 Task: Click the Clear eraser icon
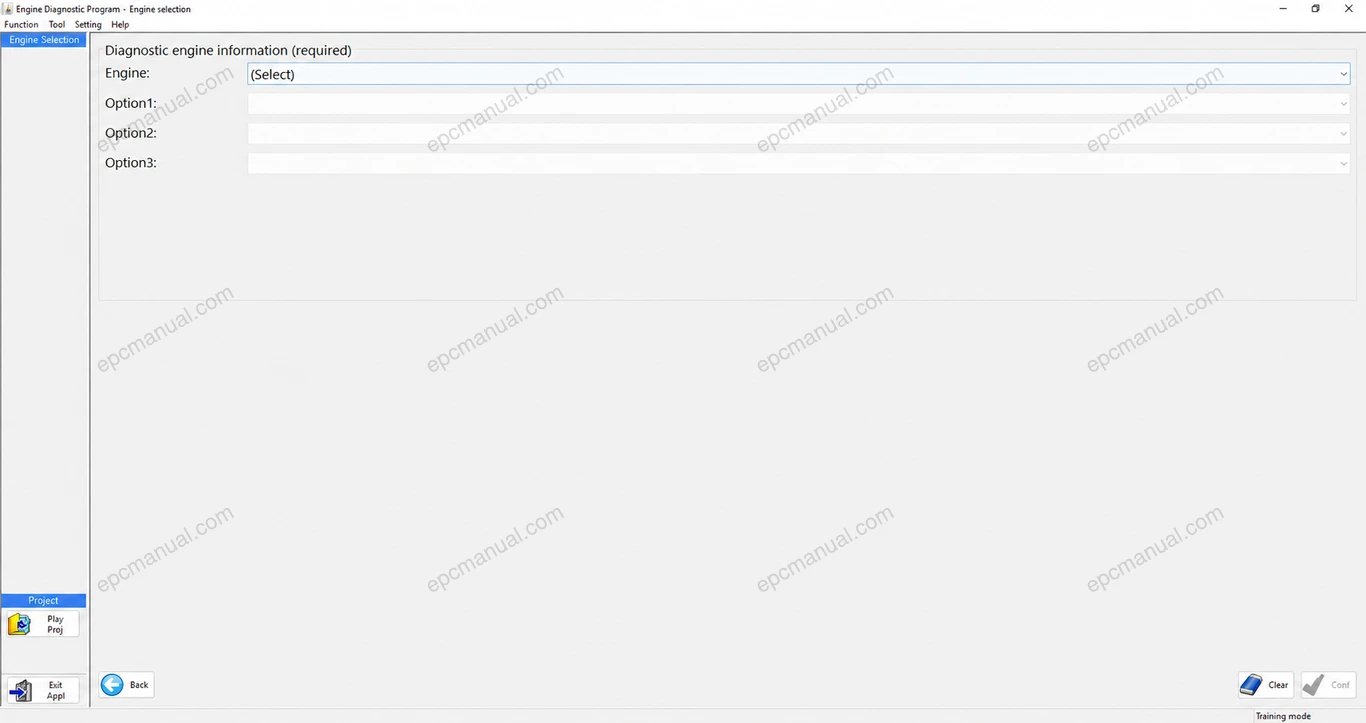point(1251,685)
